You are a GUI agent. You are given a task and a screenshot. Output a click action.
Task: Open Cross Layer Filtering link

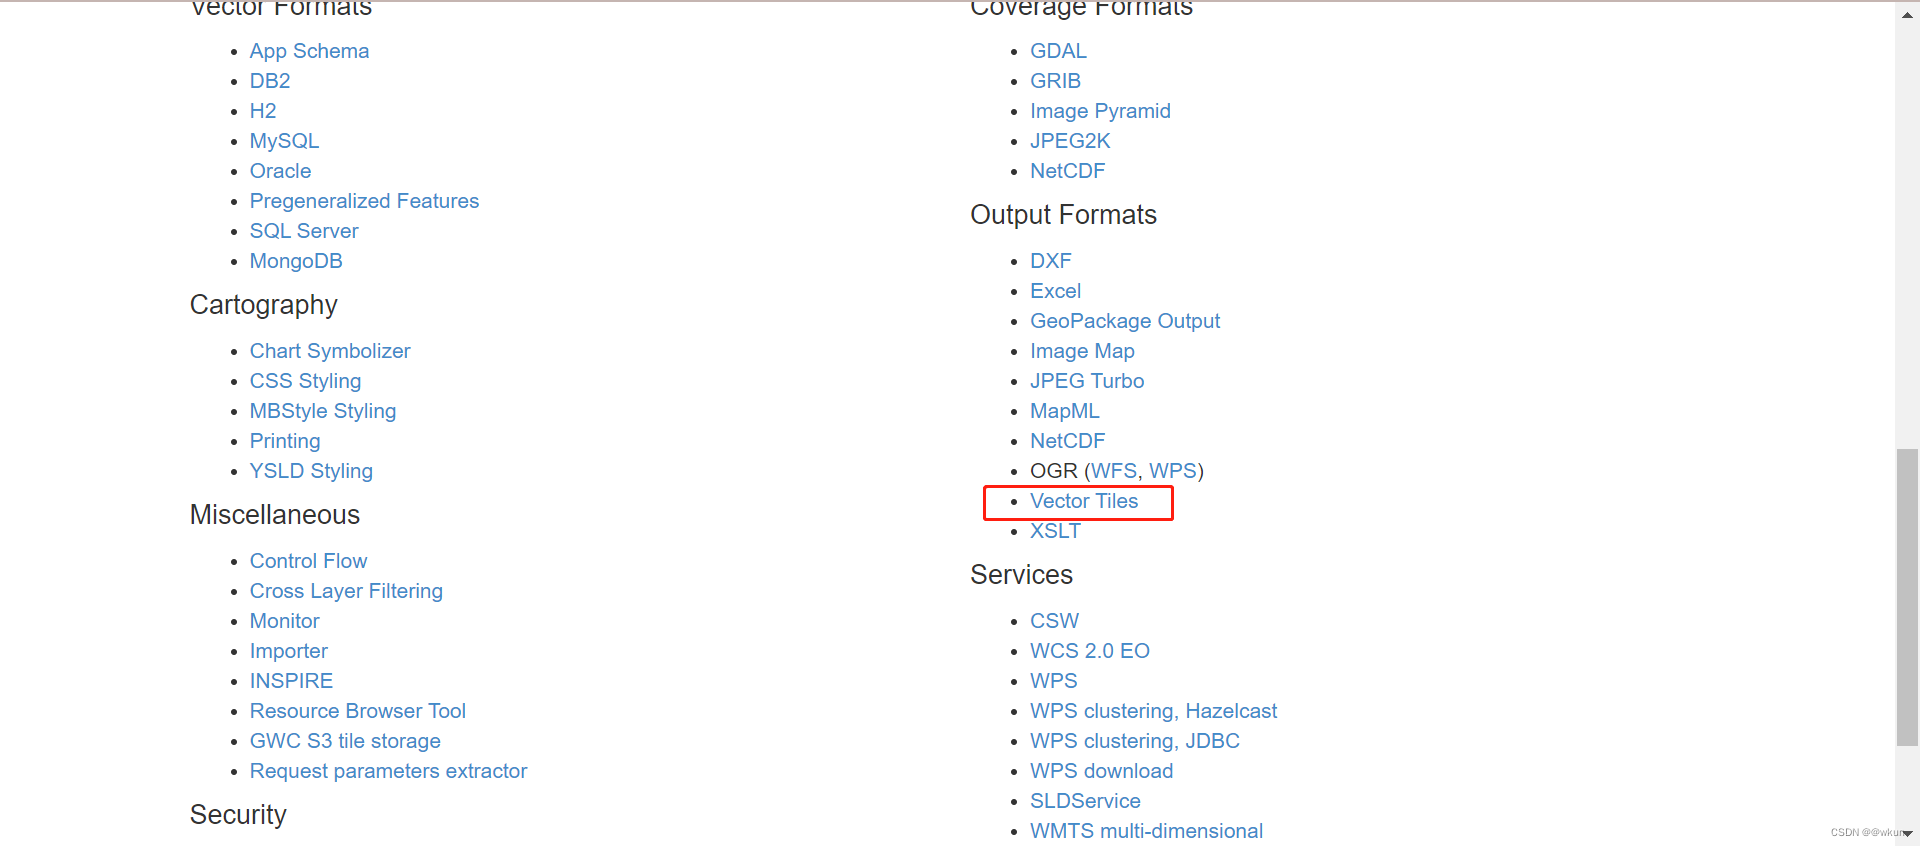coord(346,591)
